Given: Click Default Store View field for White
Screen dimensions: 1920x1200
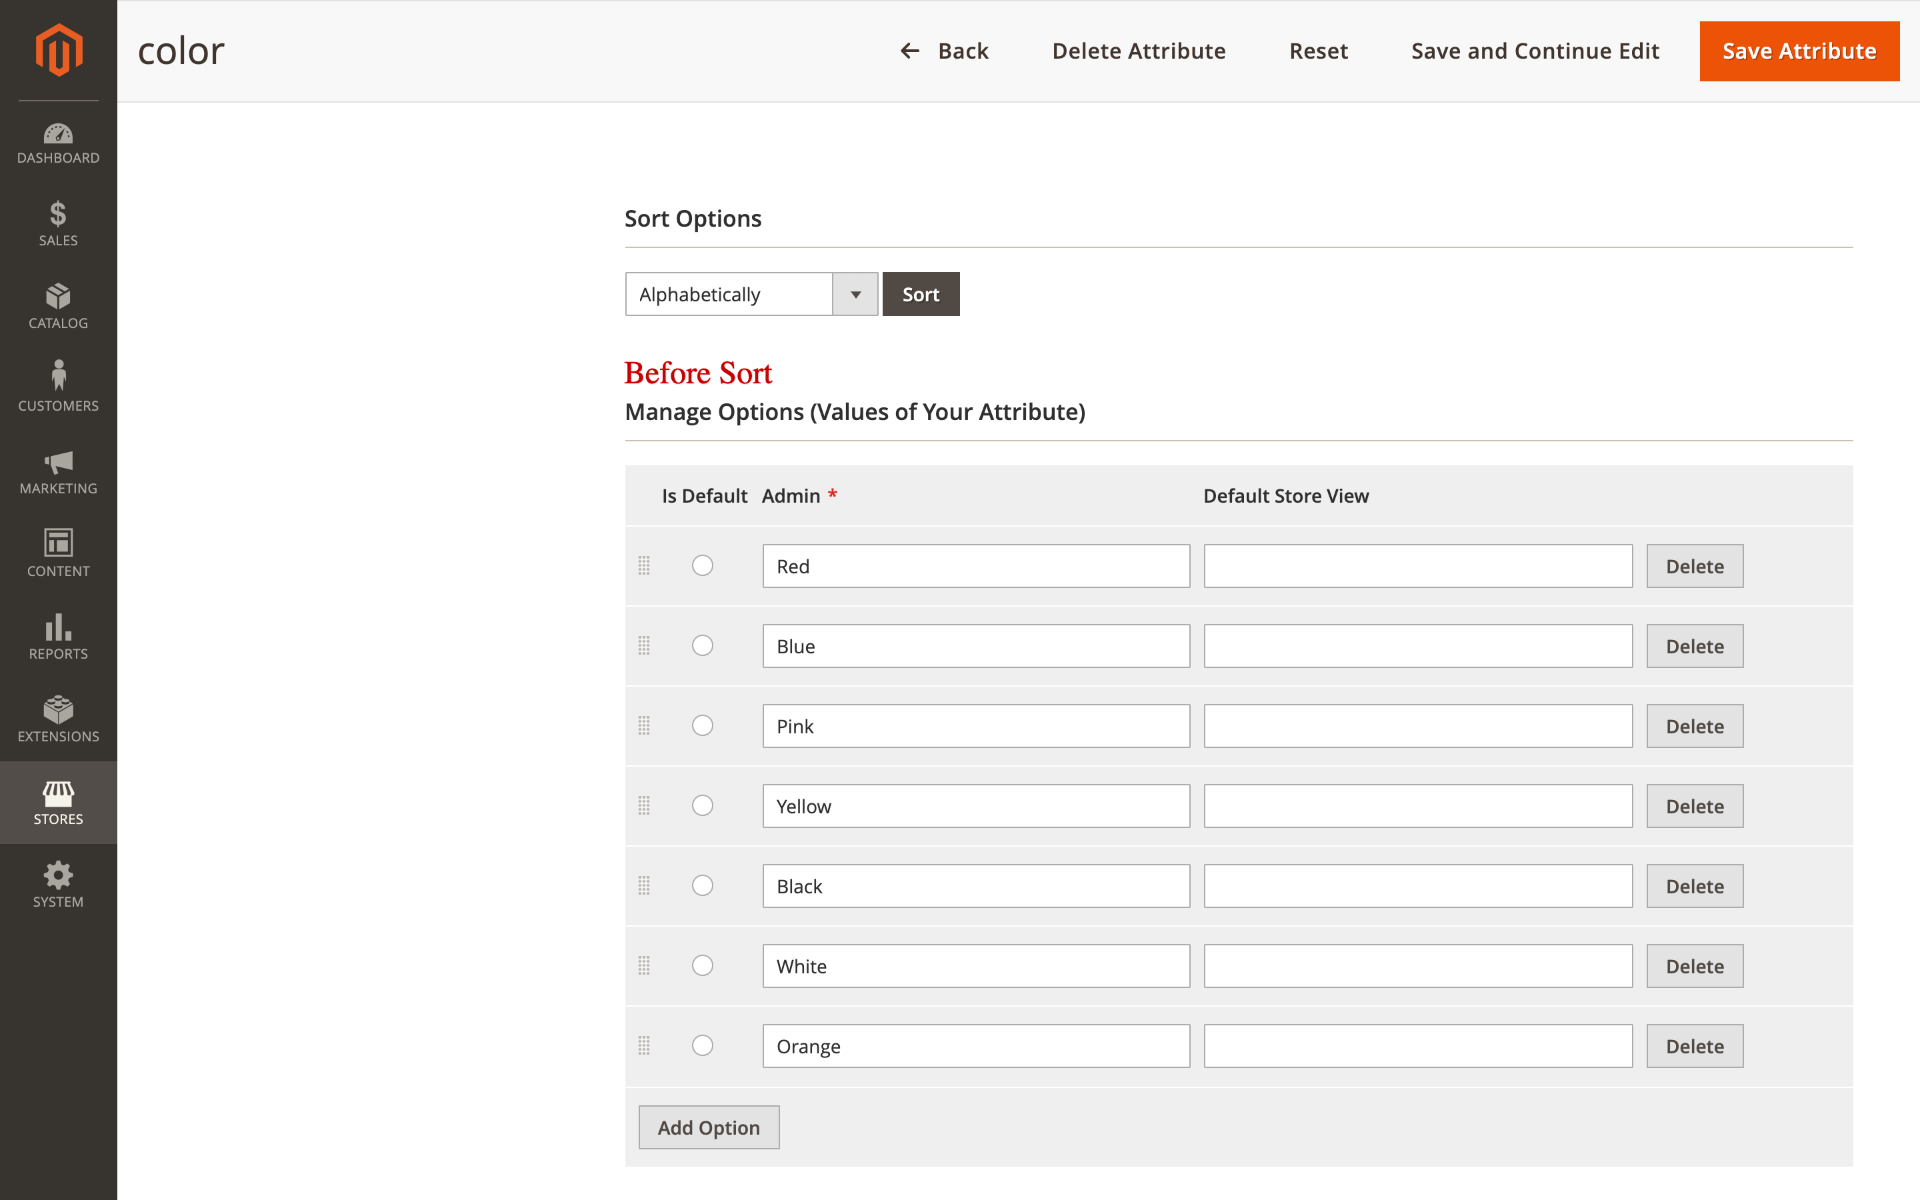Looking at the screenshot, I should pos(1418,966).
